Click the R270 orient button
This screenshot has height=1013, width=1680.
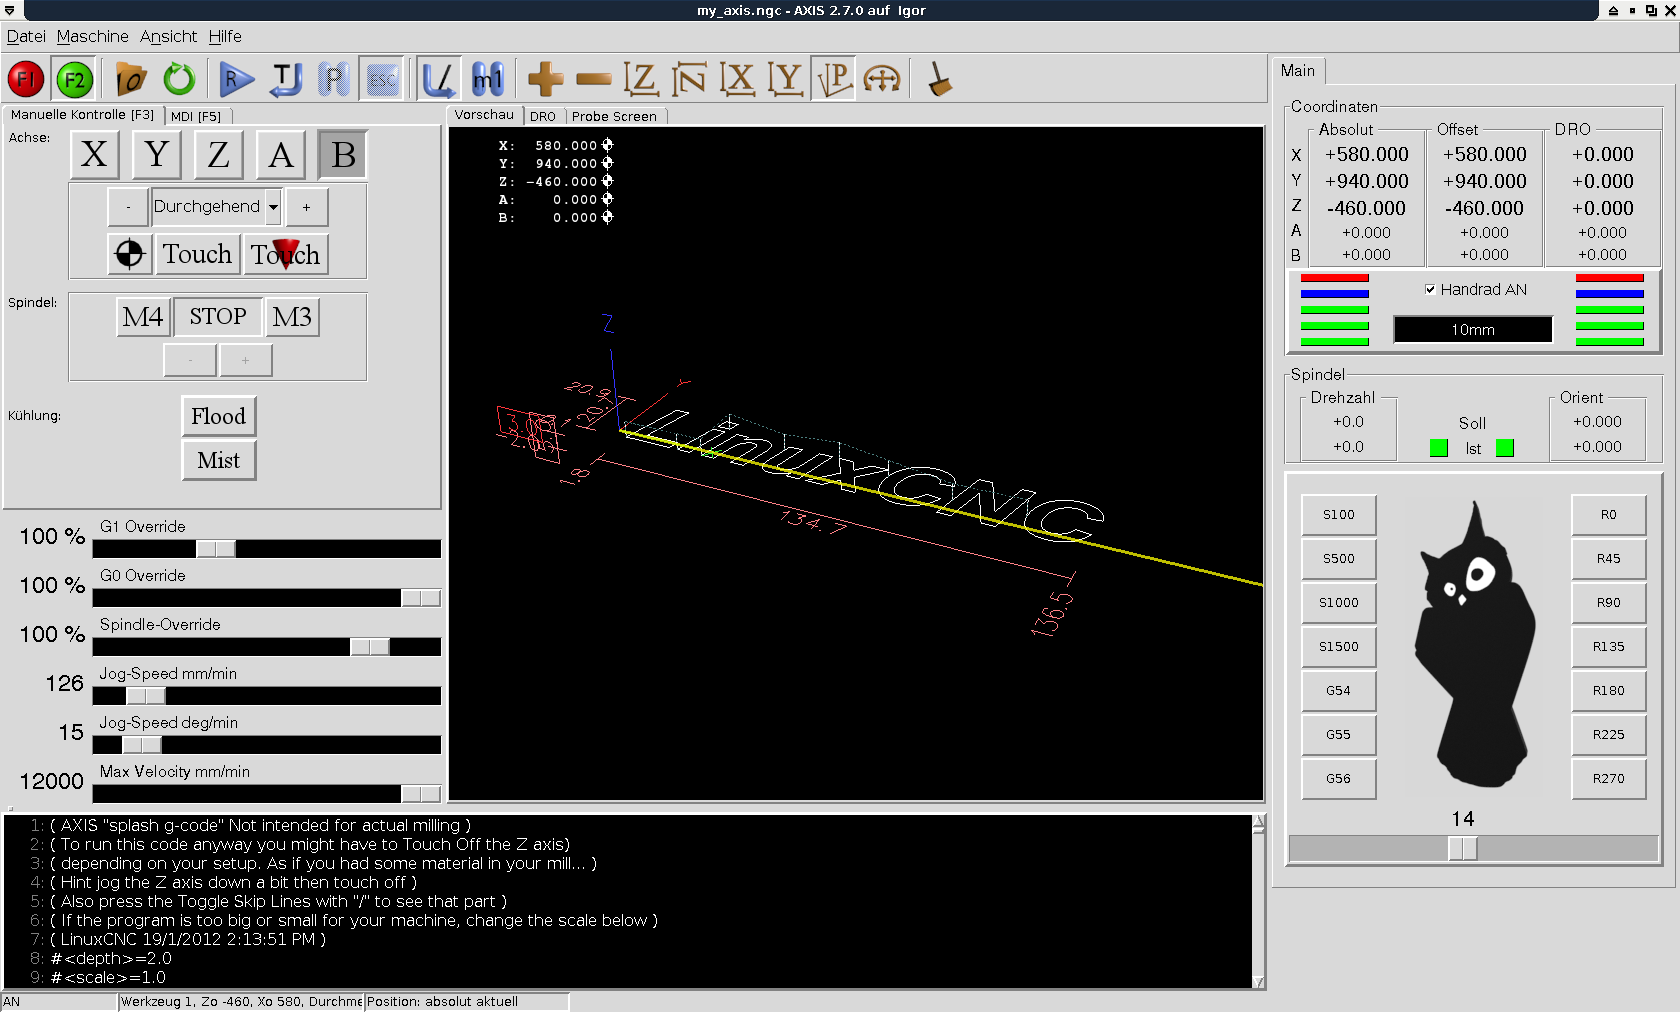point(1608,779)
